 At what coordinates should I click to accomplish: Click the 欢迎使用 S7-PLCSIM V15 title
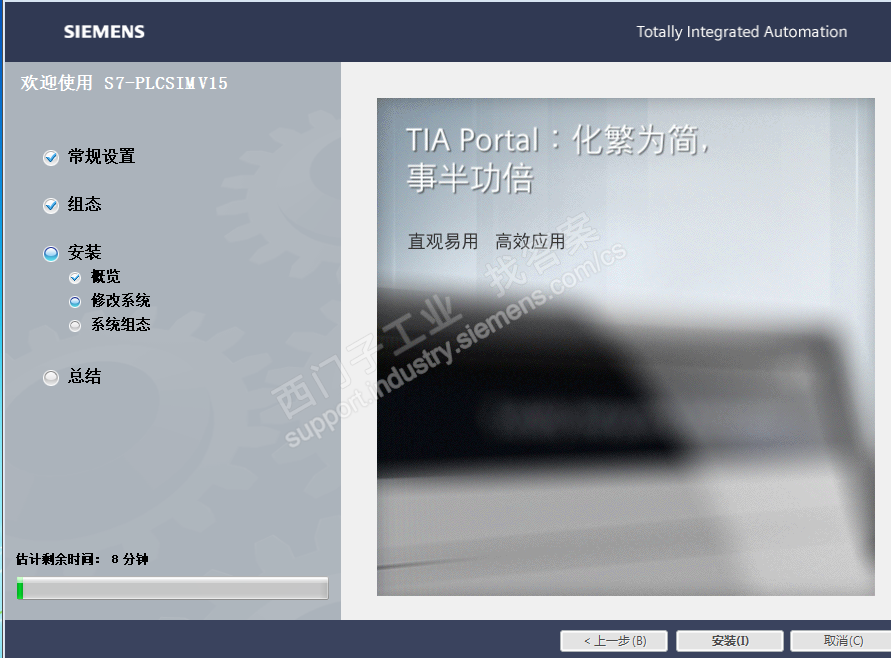point(124,83)
